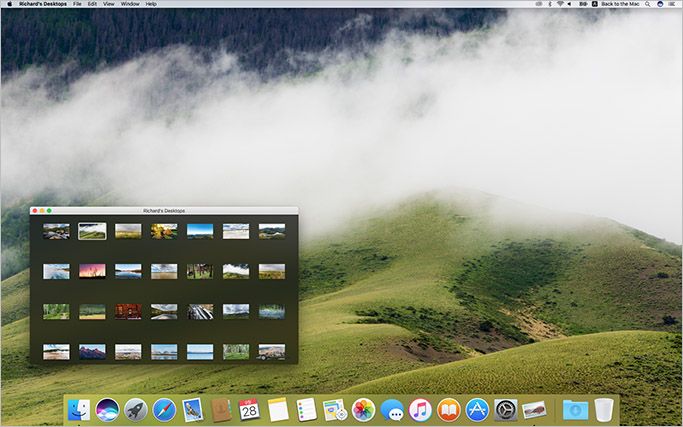The height and width of the screenshot is (427, 683).
Task: Open Richard's Desktops application menu
Action: [43, 4]
